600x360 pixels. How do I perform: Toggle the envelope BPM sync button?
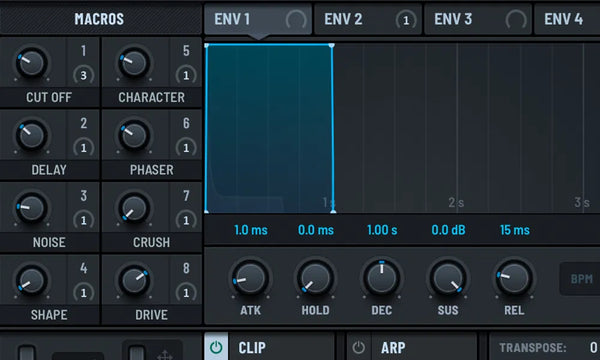point(580,279)
